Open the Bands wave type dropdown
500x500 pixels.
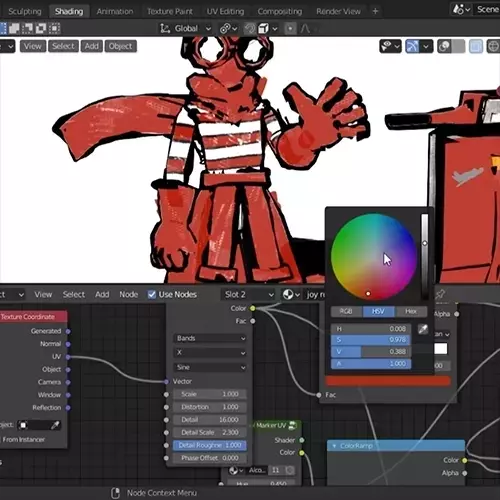point(210,338)
